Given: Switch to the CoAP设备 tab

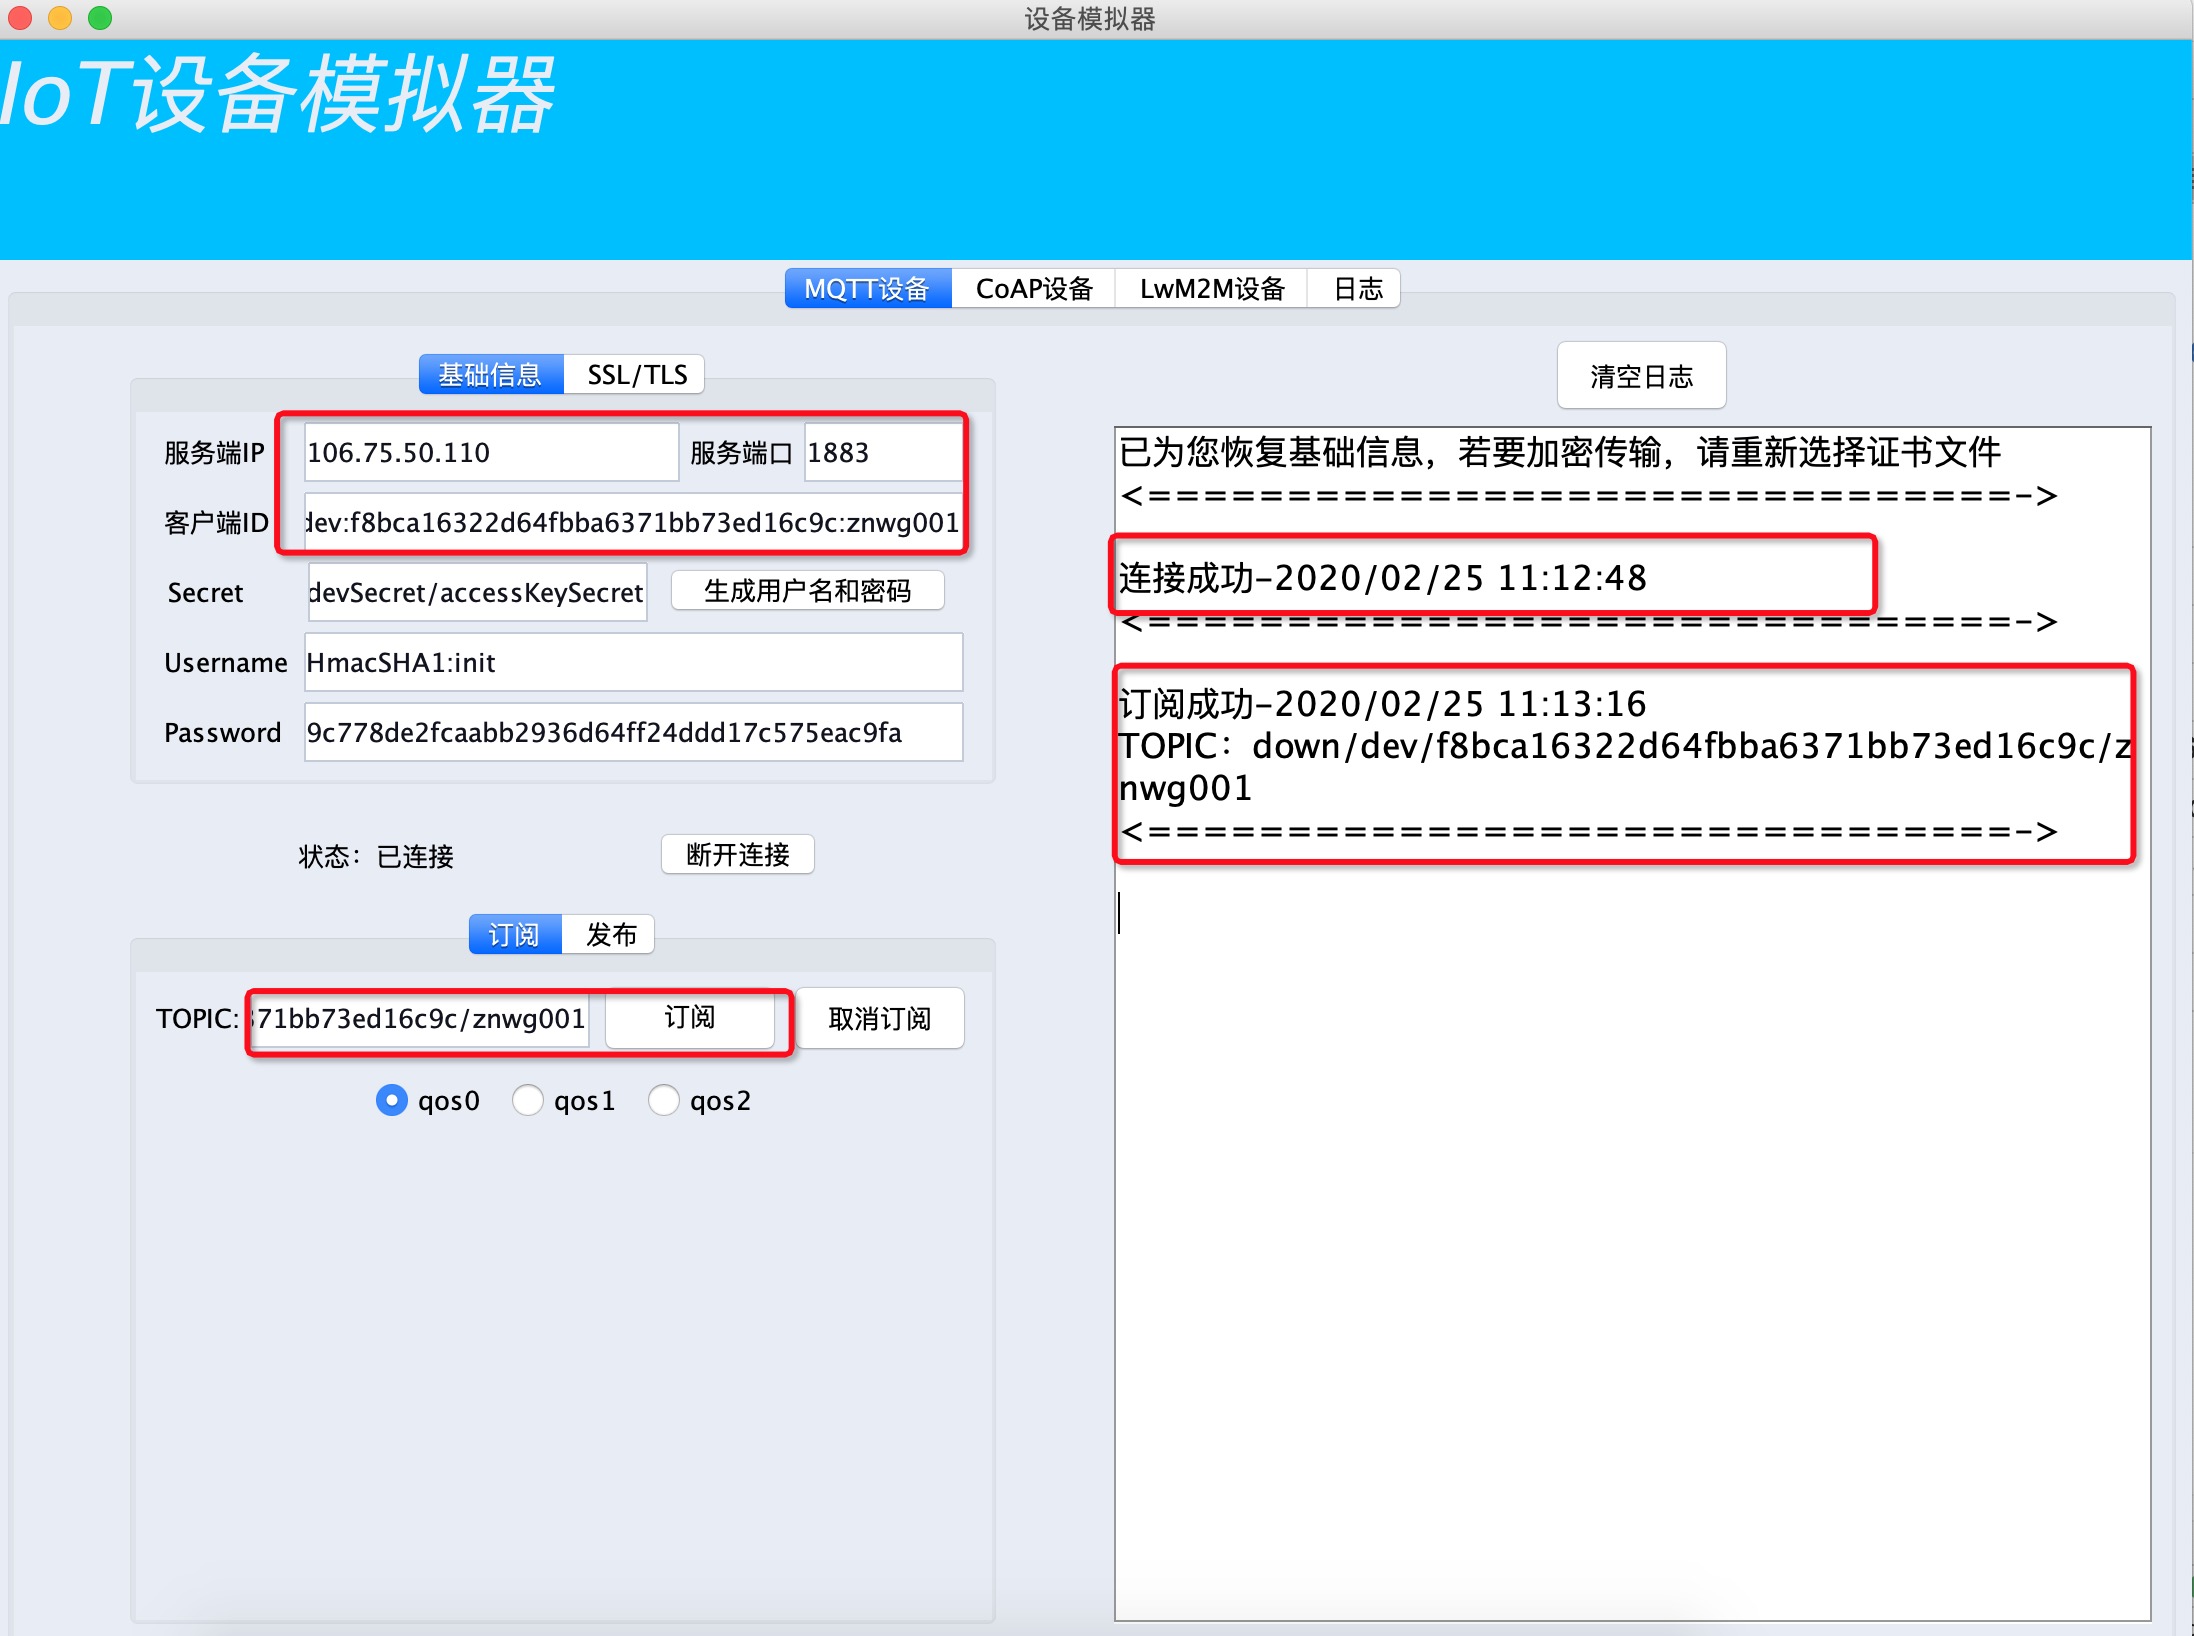Looking at the screenshot, I should tap(1033, 289).
